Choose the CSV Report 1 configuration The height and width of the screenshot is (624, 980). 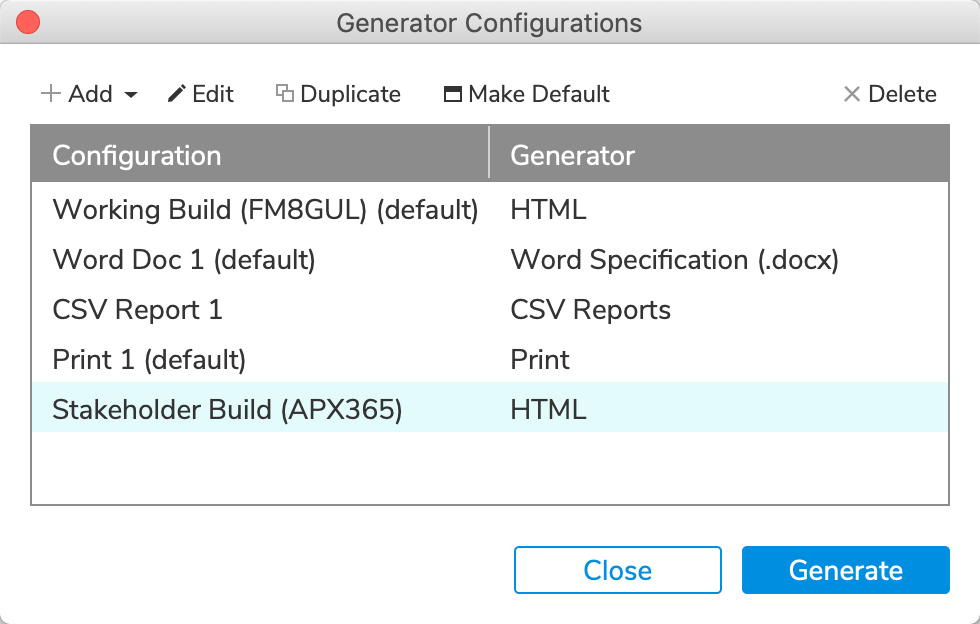(137, 310)
